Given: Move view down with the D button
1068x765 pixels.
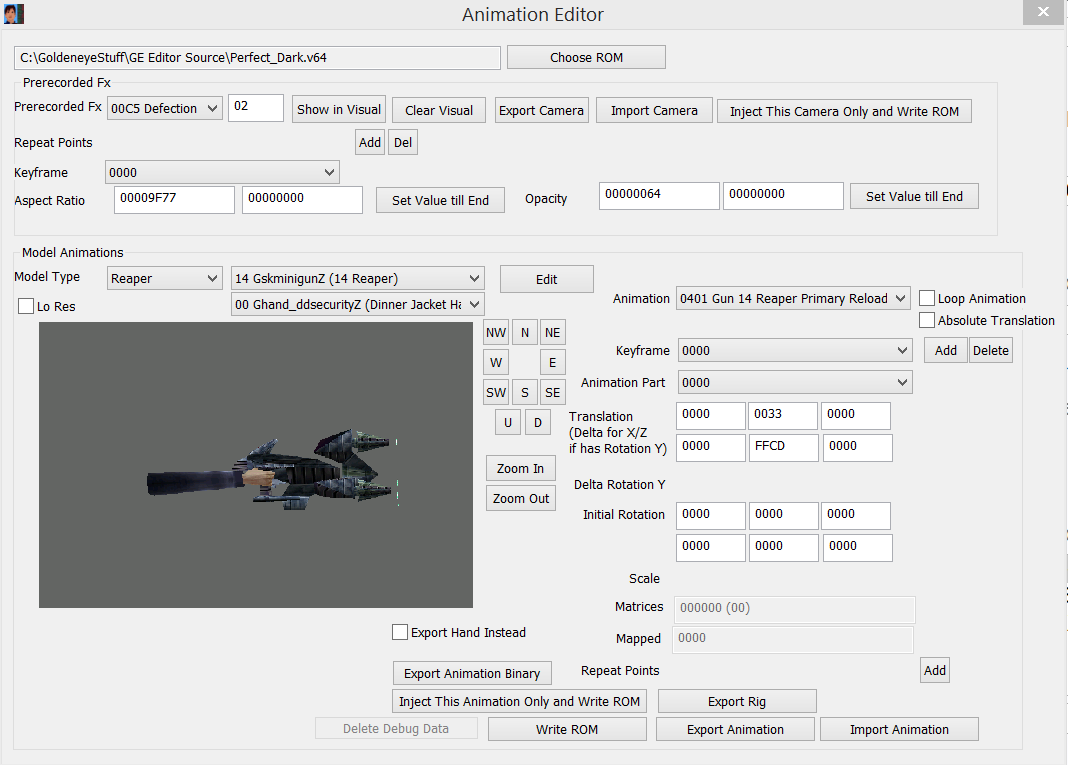Looking at the screenshot, I should pos(537,422).
